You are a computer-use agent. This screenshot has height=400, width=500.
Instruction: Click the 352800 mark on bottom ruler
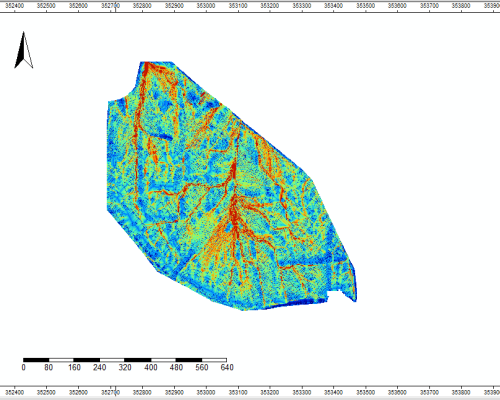(x=142, y=392)
